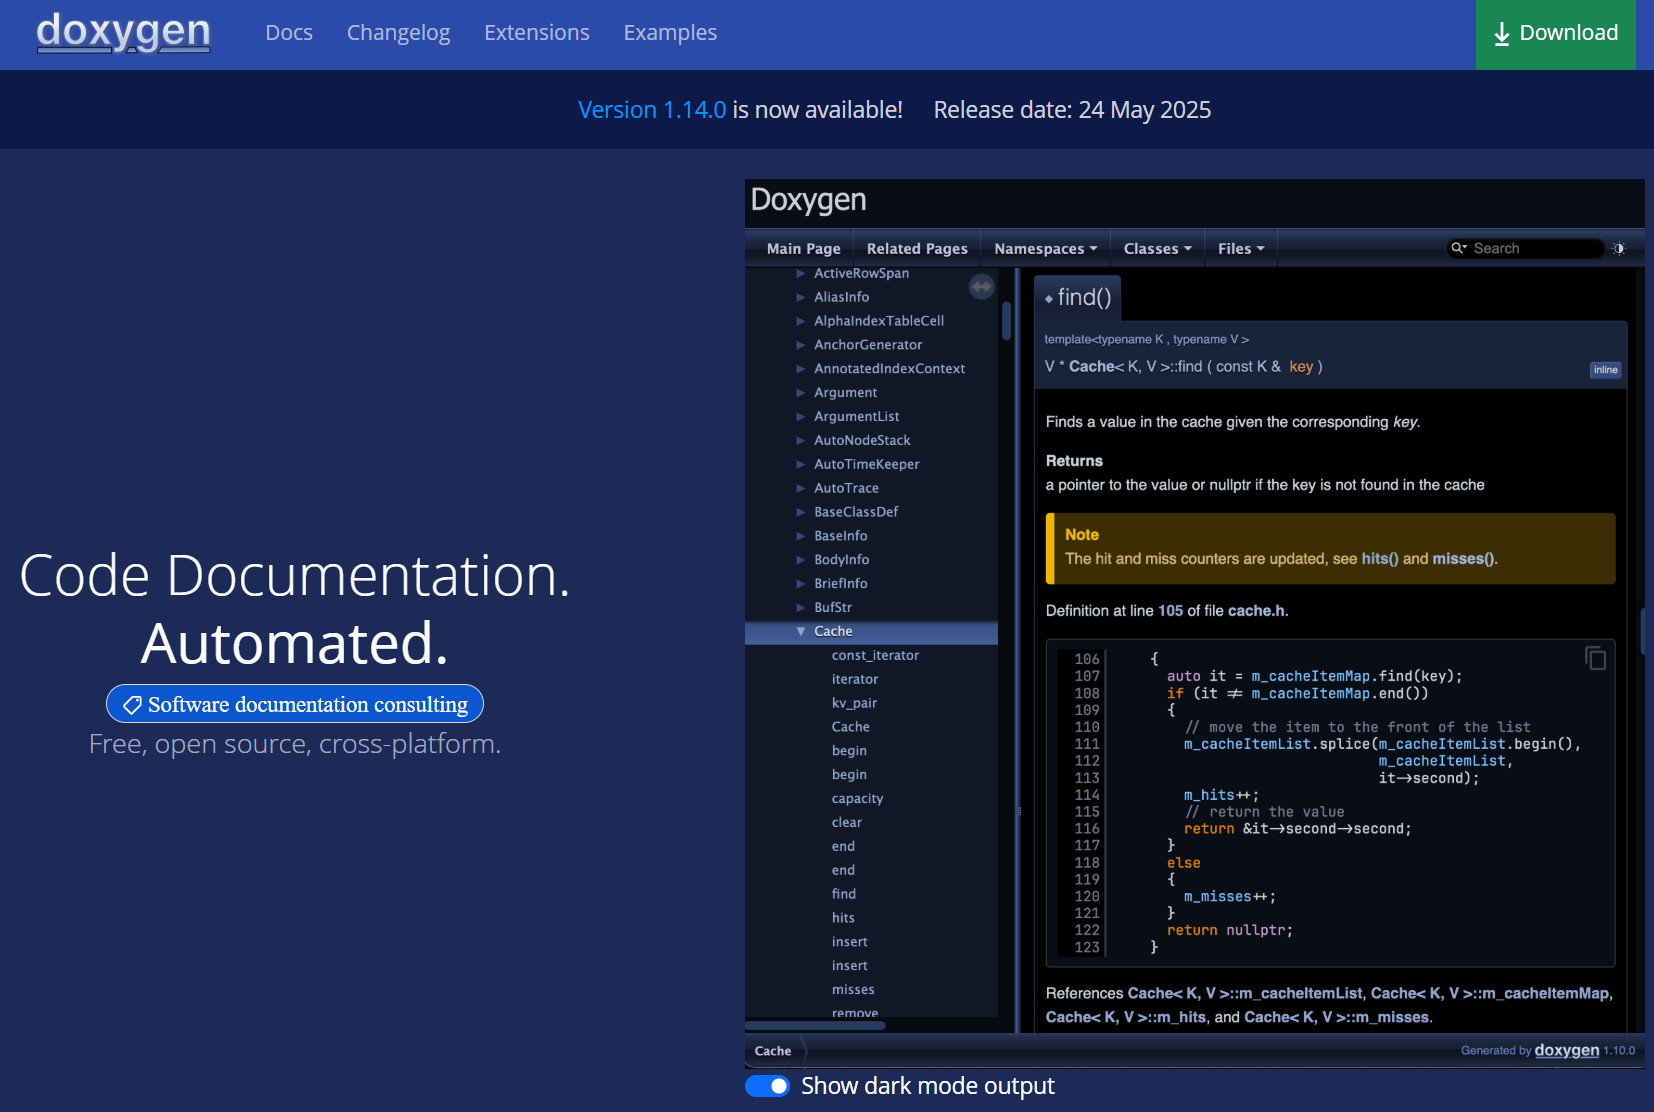Click the diamond permalink beside find()
1654x1112 pixels.
pyautogui.click(x=1048, y=299)
